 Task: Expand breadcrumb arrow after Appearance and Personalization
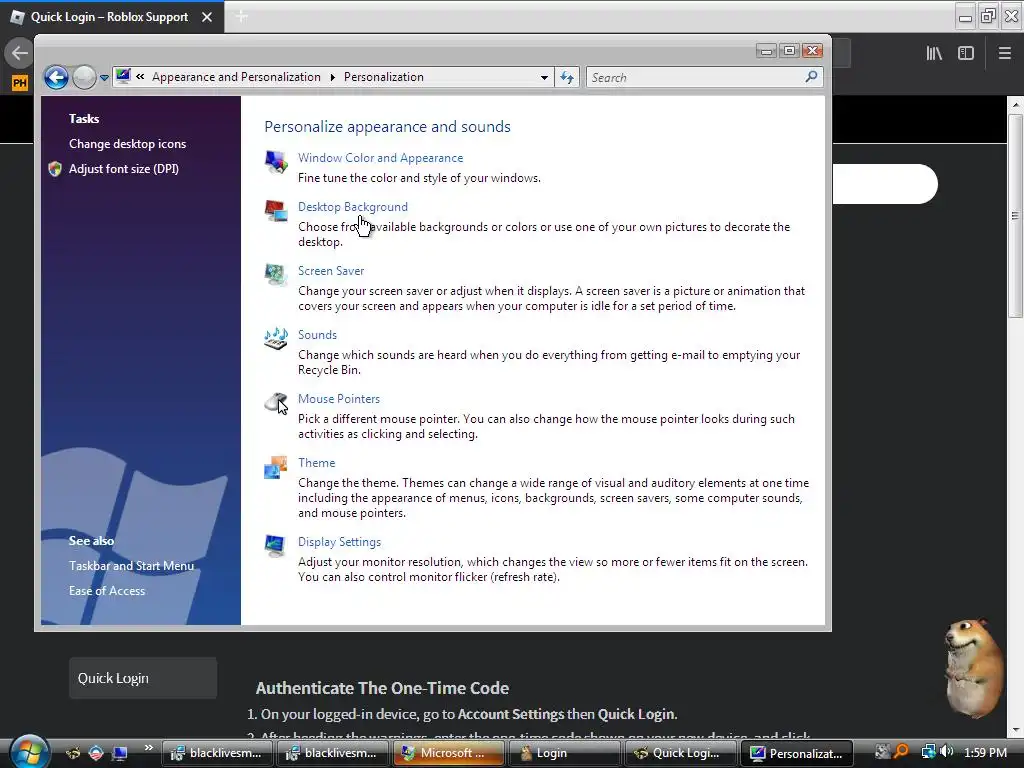point(332,77)
